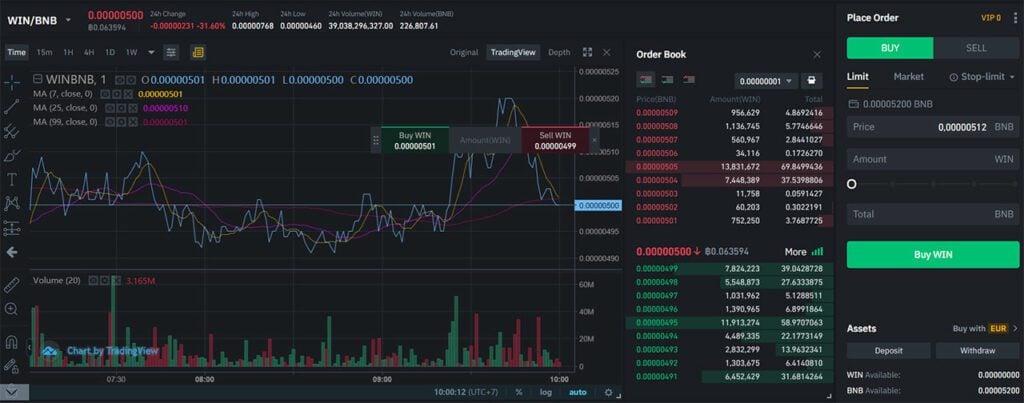The height and width of the screenshot is (403, 1024).
Task: Click the More link in order book
Action: (x=795, y=251)
